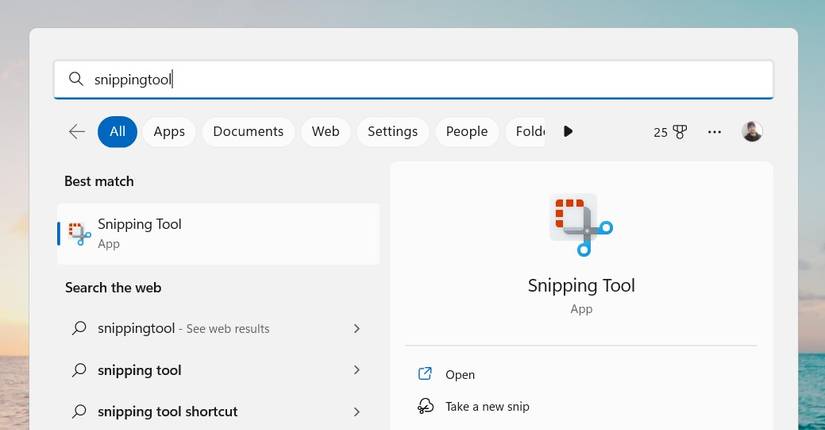Open the Snipping Tool best match result
Image resolution: width=825 pixels, height=430 pixels.
click(x=218, y=234)
